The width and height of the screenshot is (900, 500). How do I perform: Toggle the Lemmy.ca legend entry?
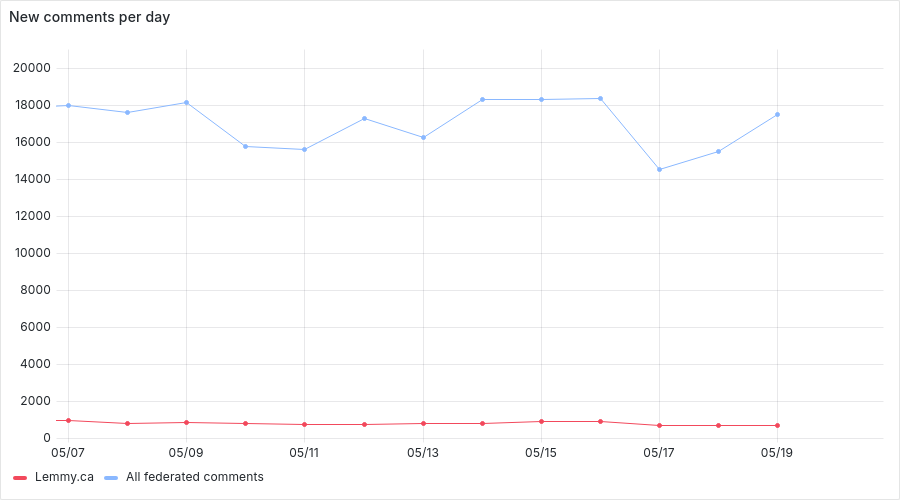[x=53, y=477]
